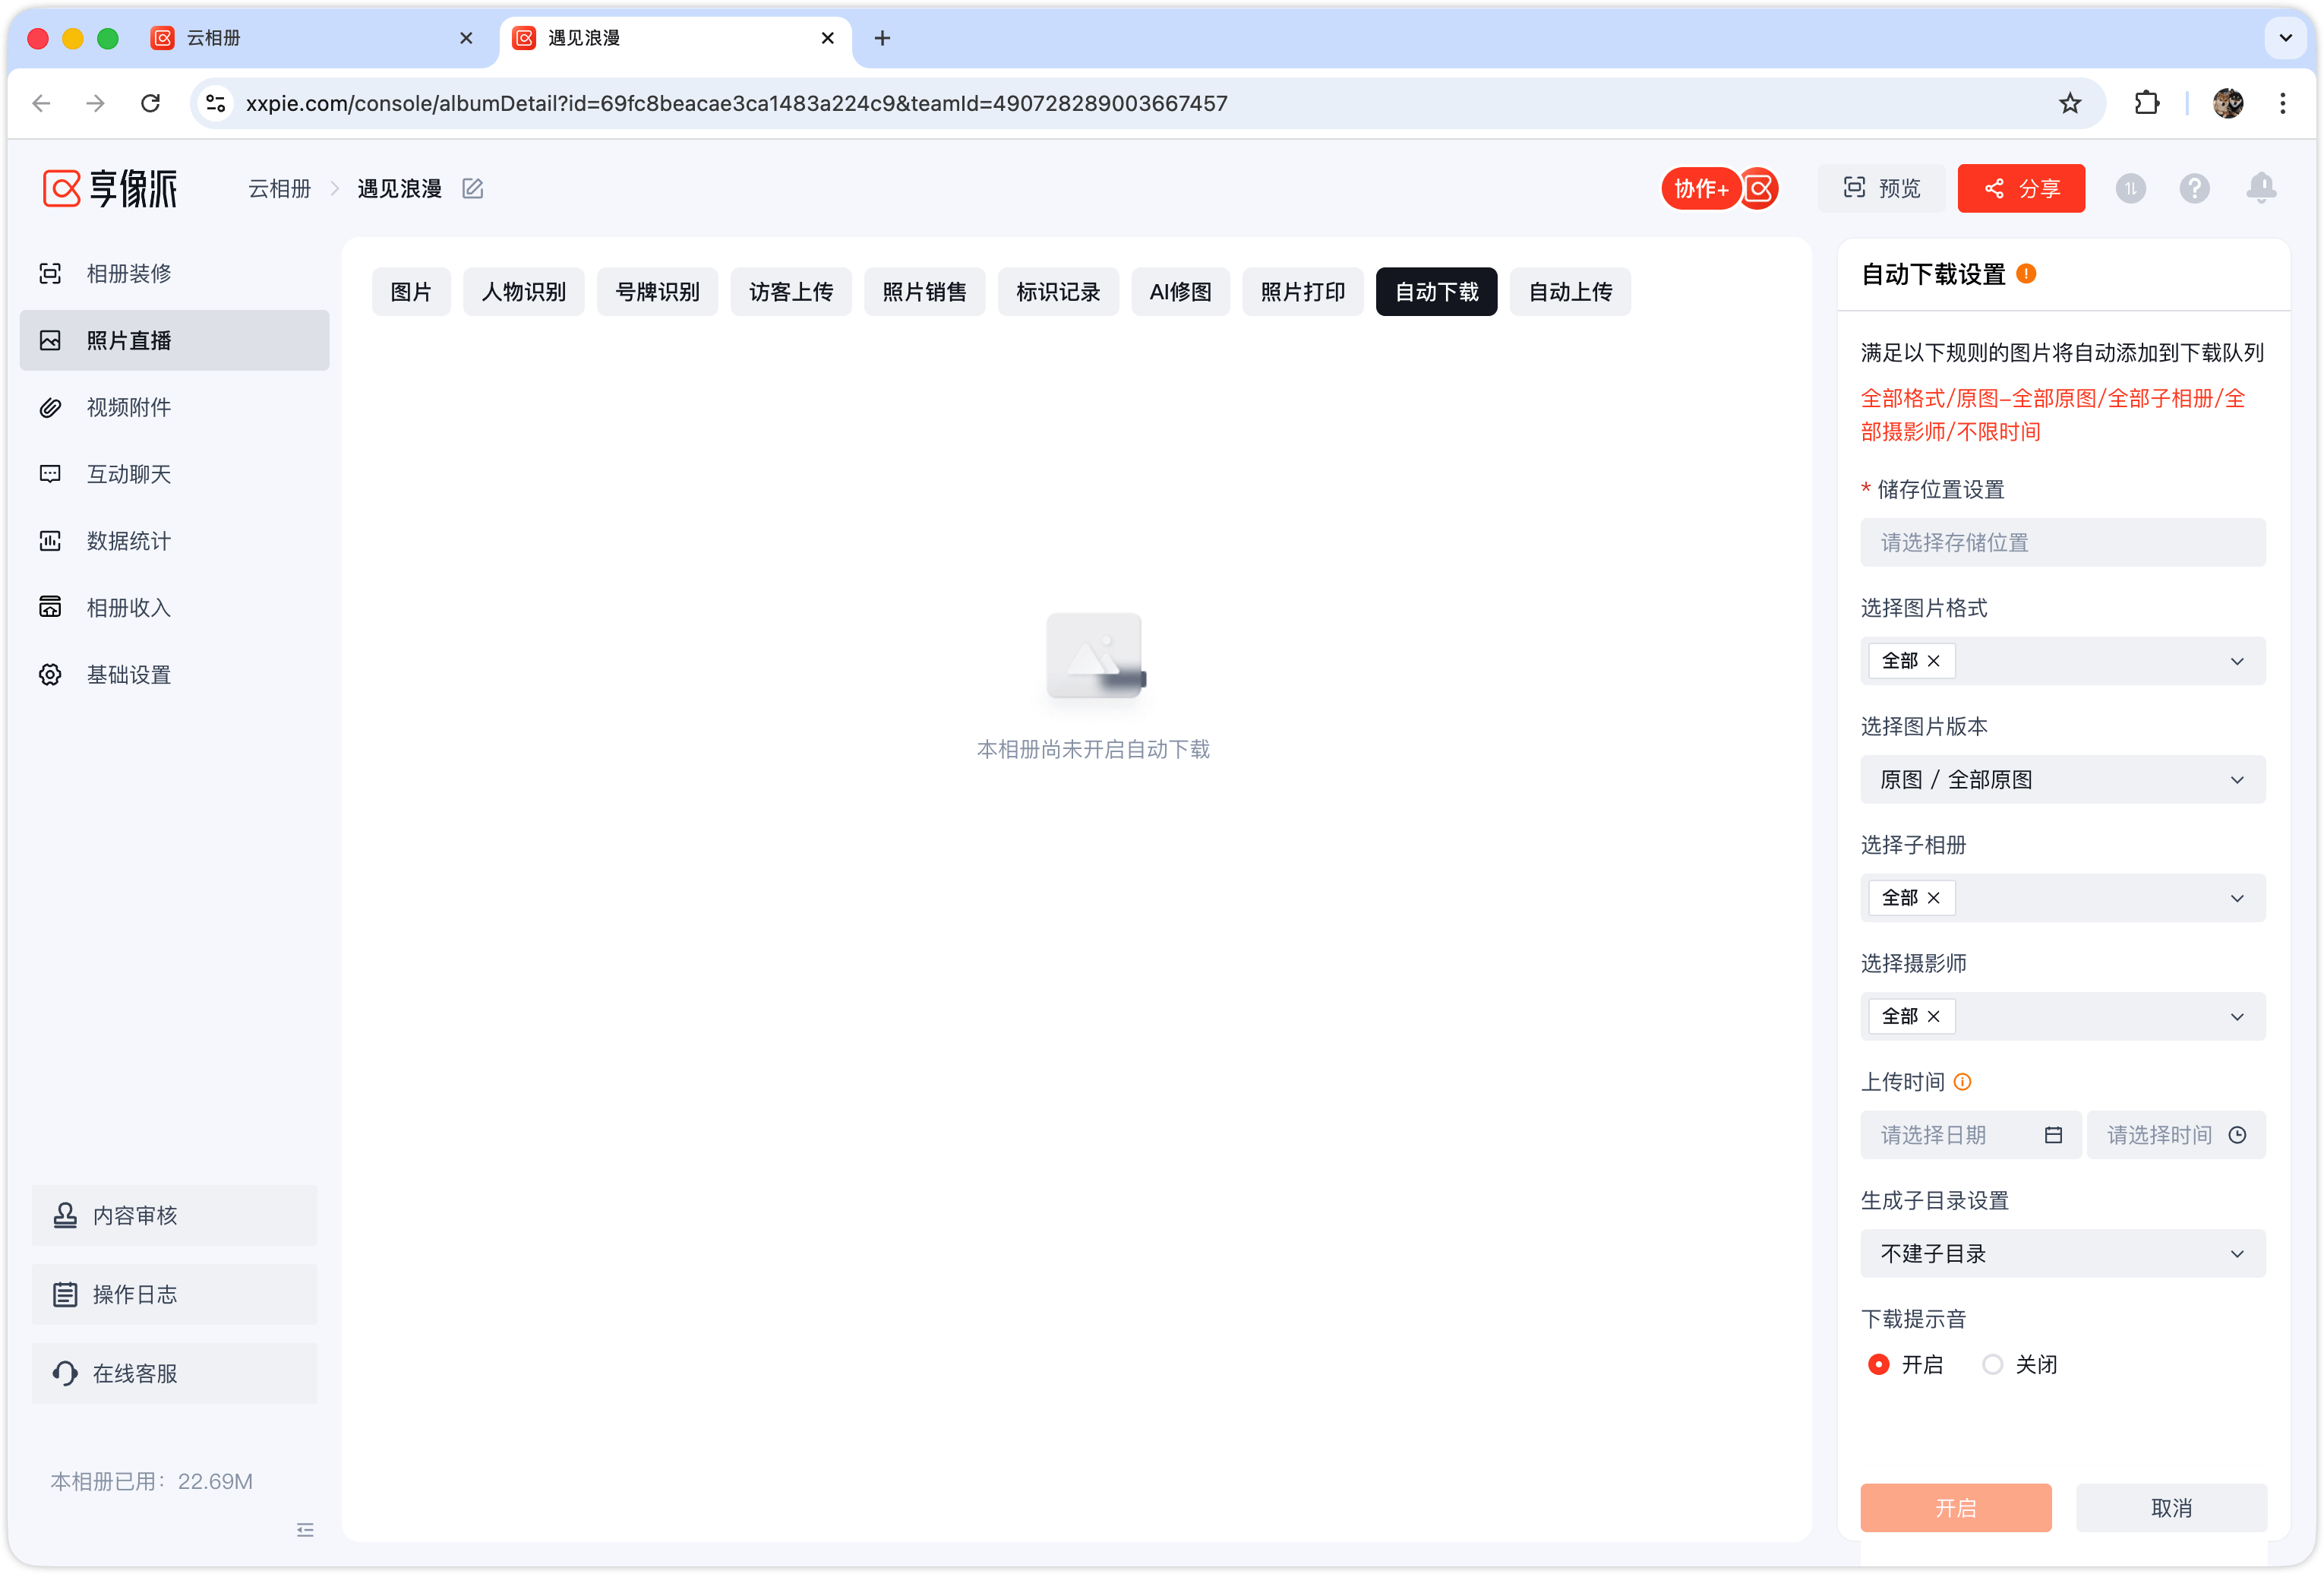
Task: Select 照片直播 in the sidebar
Action: [x=174, y=340]
